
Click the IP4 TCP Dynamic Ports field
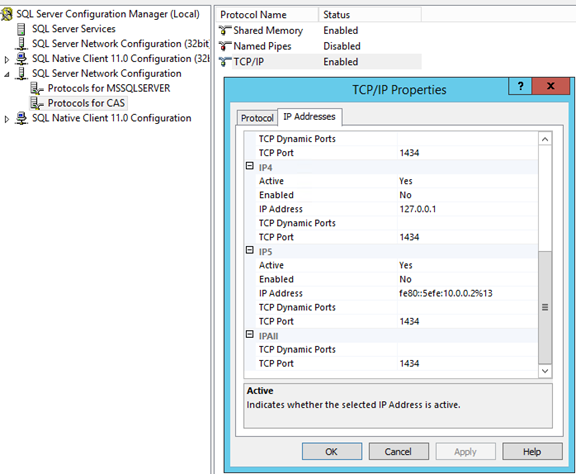tap(467, 223)
